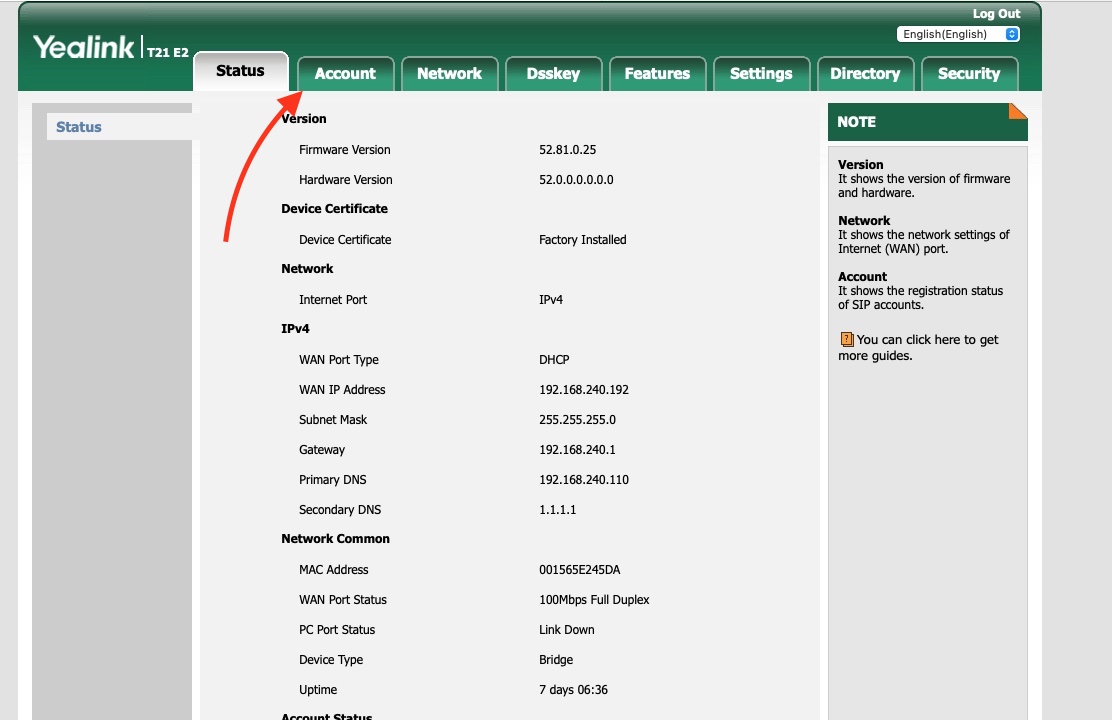1112x720 pixels.
Task: Click the 'PC Port Status' label
Action: pos(337,629)
